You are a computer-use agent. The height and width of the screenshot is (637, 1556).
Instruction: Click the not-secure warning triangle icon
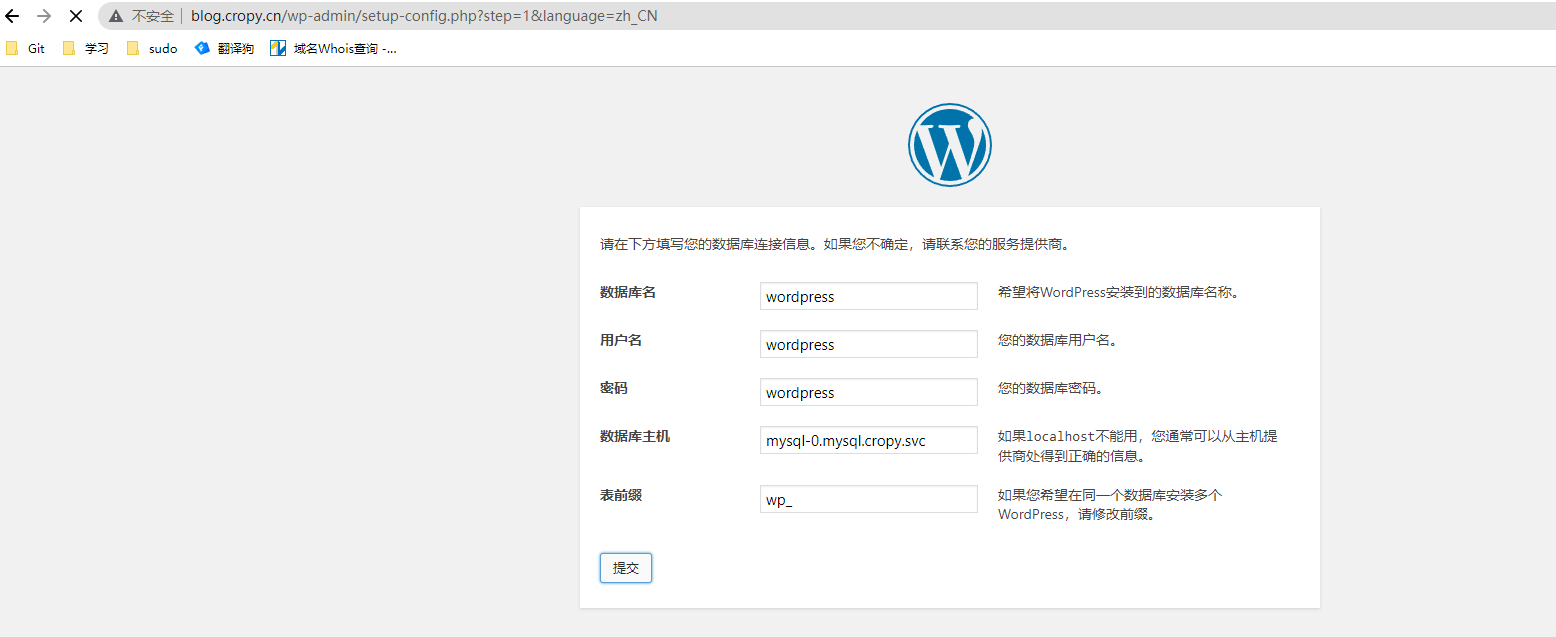(x=116, y=16)
